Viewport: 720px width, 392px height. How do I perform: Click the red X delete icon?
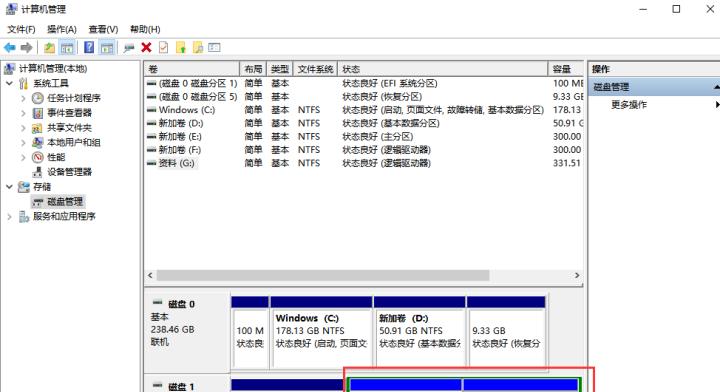click(x=146, y=47)
